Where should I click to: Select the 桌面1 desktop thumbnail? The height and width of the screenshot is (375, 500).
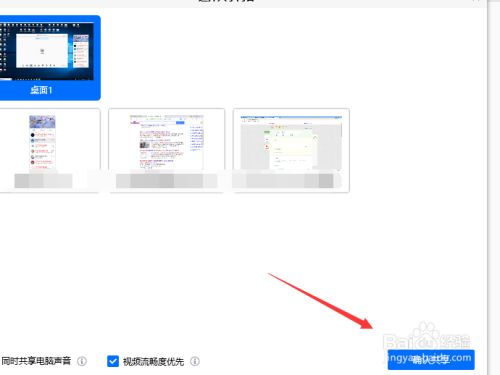coord(49,58)
